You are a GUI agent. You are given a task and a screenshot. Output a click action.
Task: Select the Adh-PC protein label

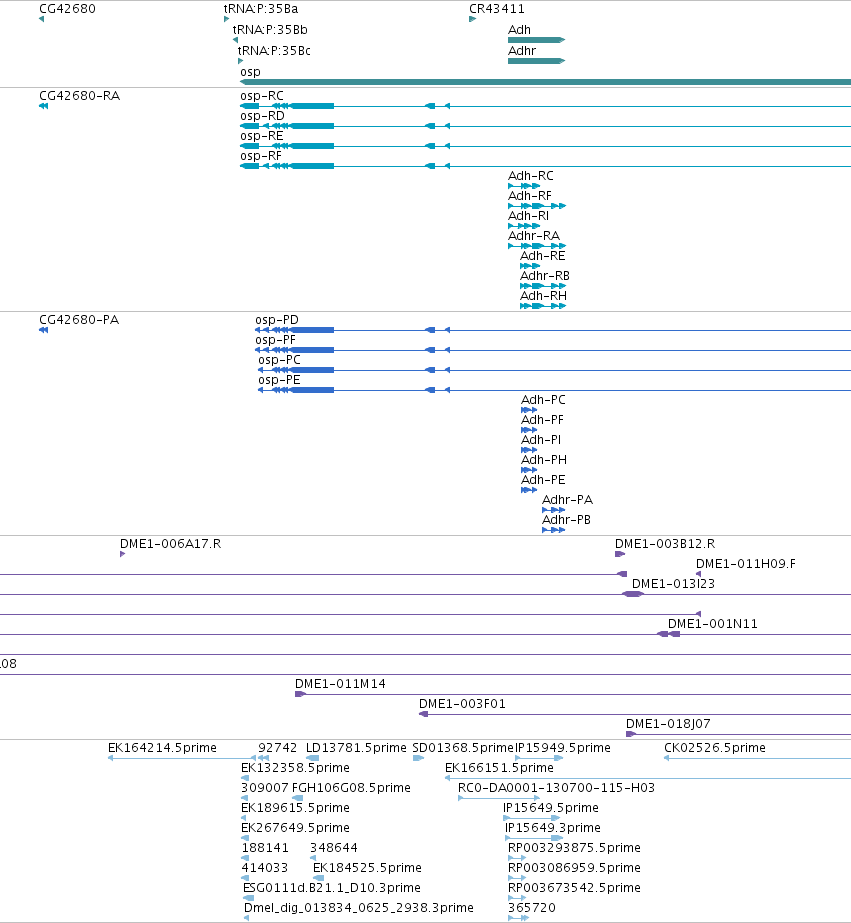pyautogui.click(x=543, y=400)
